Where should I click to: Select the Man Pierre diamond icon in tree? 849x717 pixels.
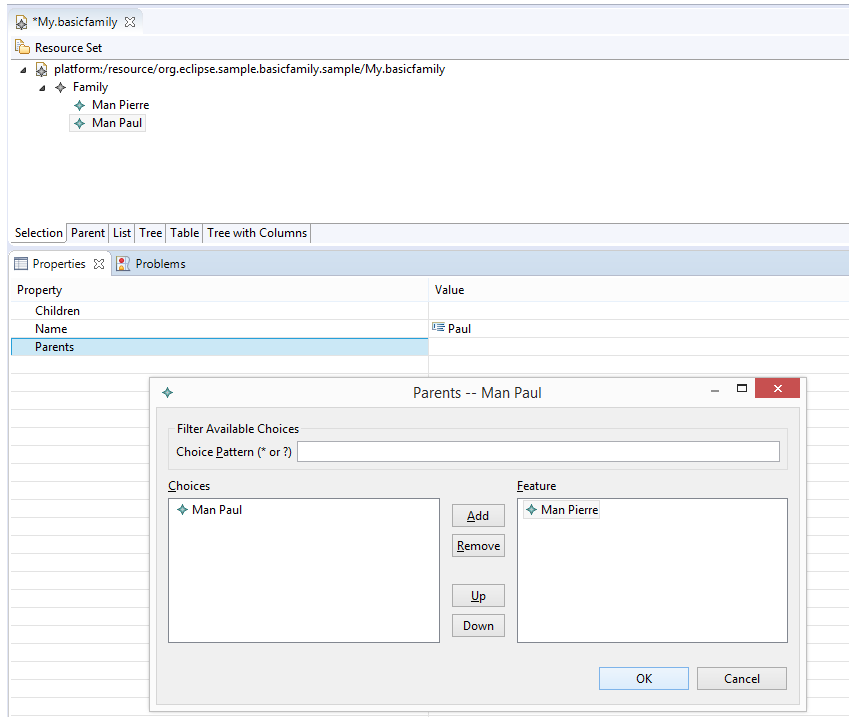(80, 106)
